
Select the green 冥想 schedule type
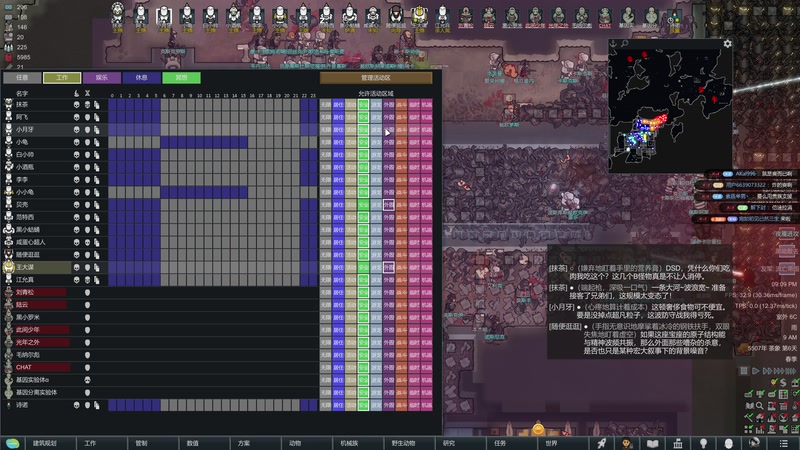coord(182,78)
